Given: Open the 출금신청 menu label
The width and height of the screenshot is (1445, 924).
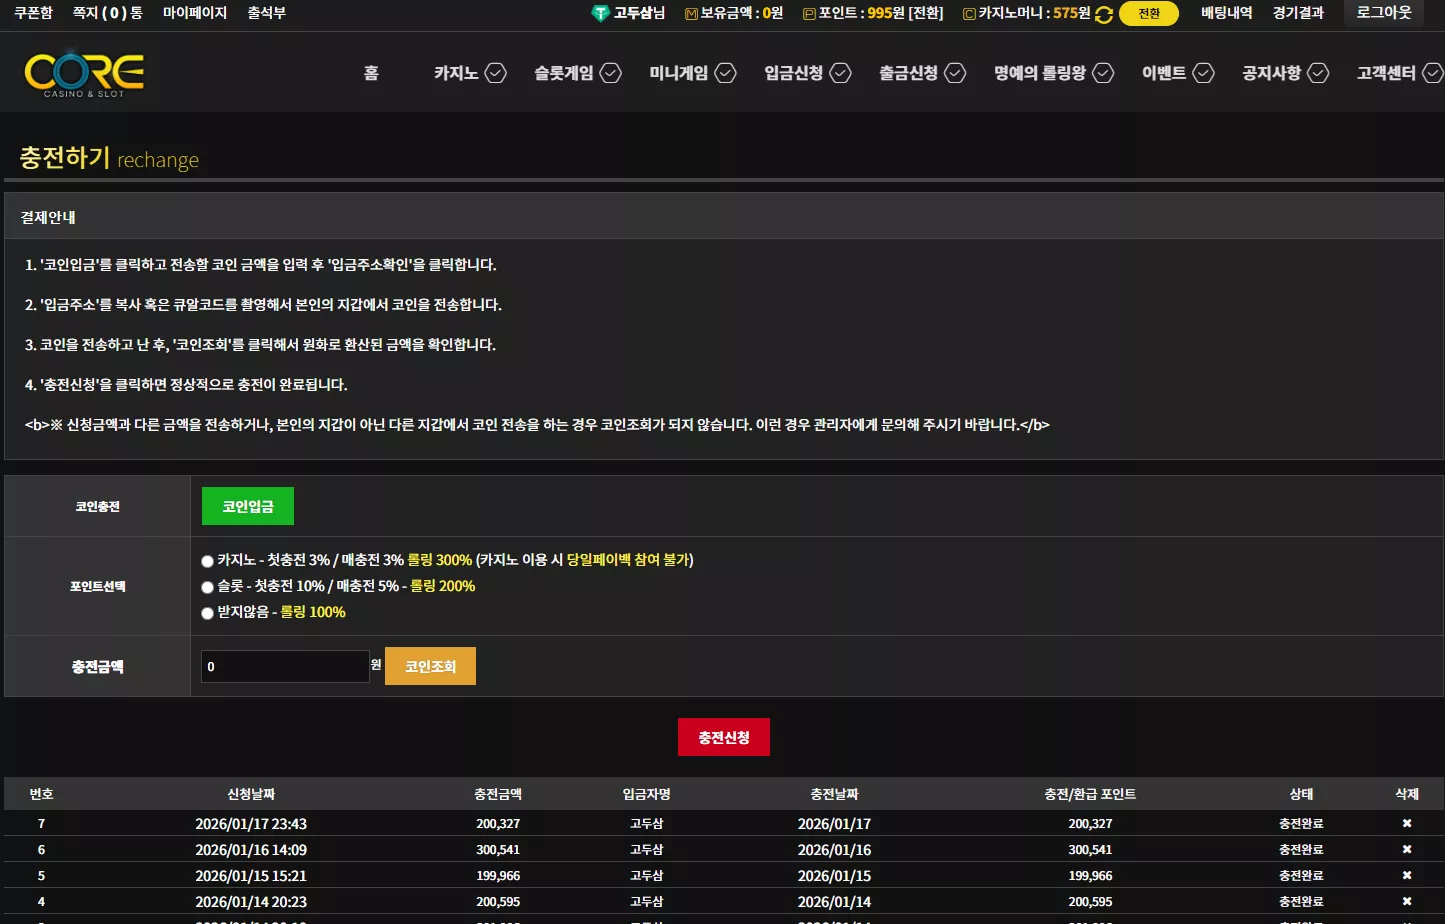Looking at the screenshot, I should tap(909, 73).
